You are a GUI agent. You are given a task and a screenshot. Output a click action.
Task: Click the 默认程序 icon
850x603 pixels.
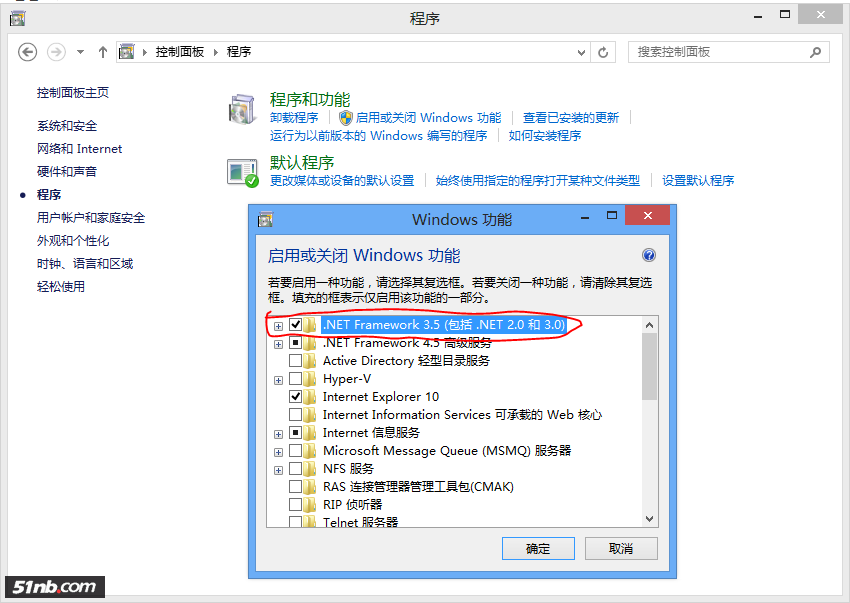[x=242, y=173]
